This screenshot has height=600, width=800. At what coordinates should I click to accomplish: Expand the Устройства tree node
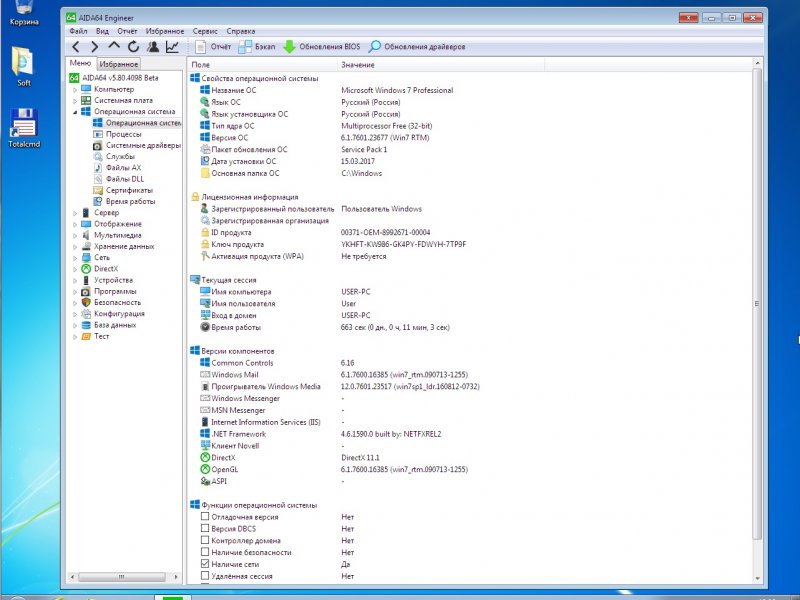(x=75, y=281)
